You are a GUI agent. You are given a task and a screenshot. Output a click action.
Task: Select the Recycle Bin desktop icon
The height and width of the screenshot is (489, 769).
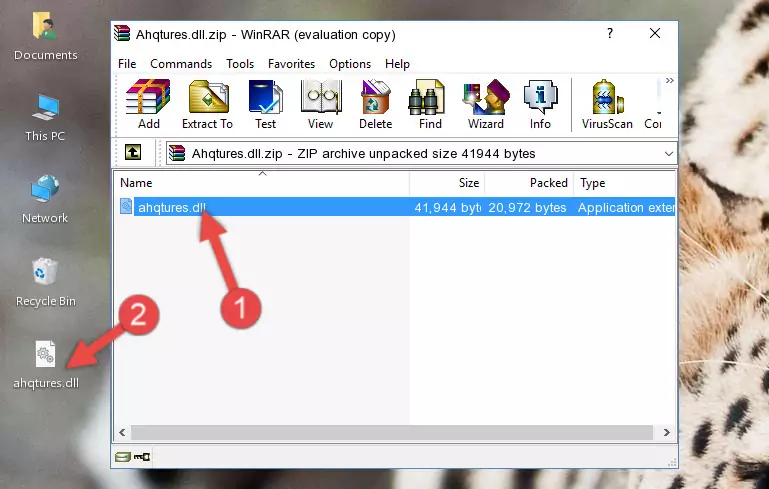[46, 283]
